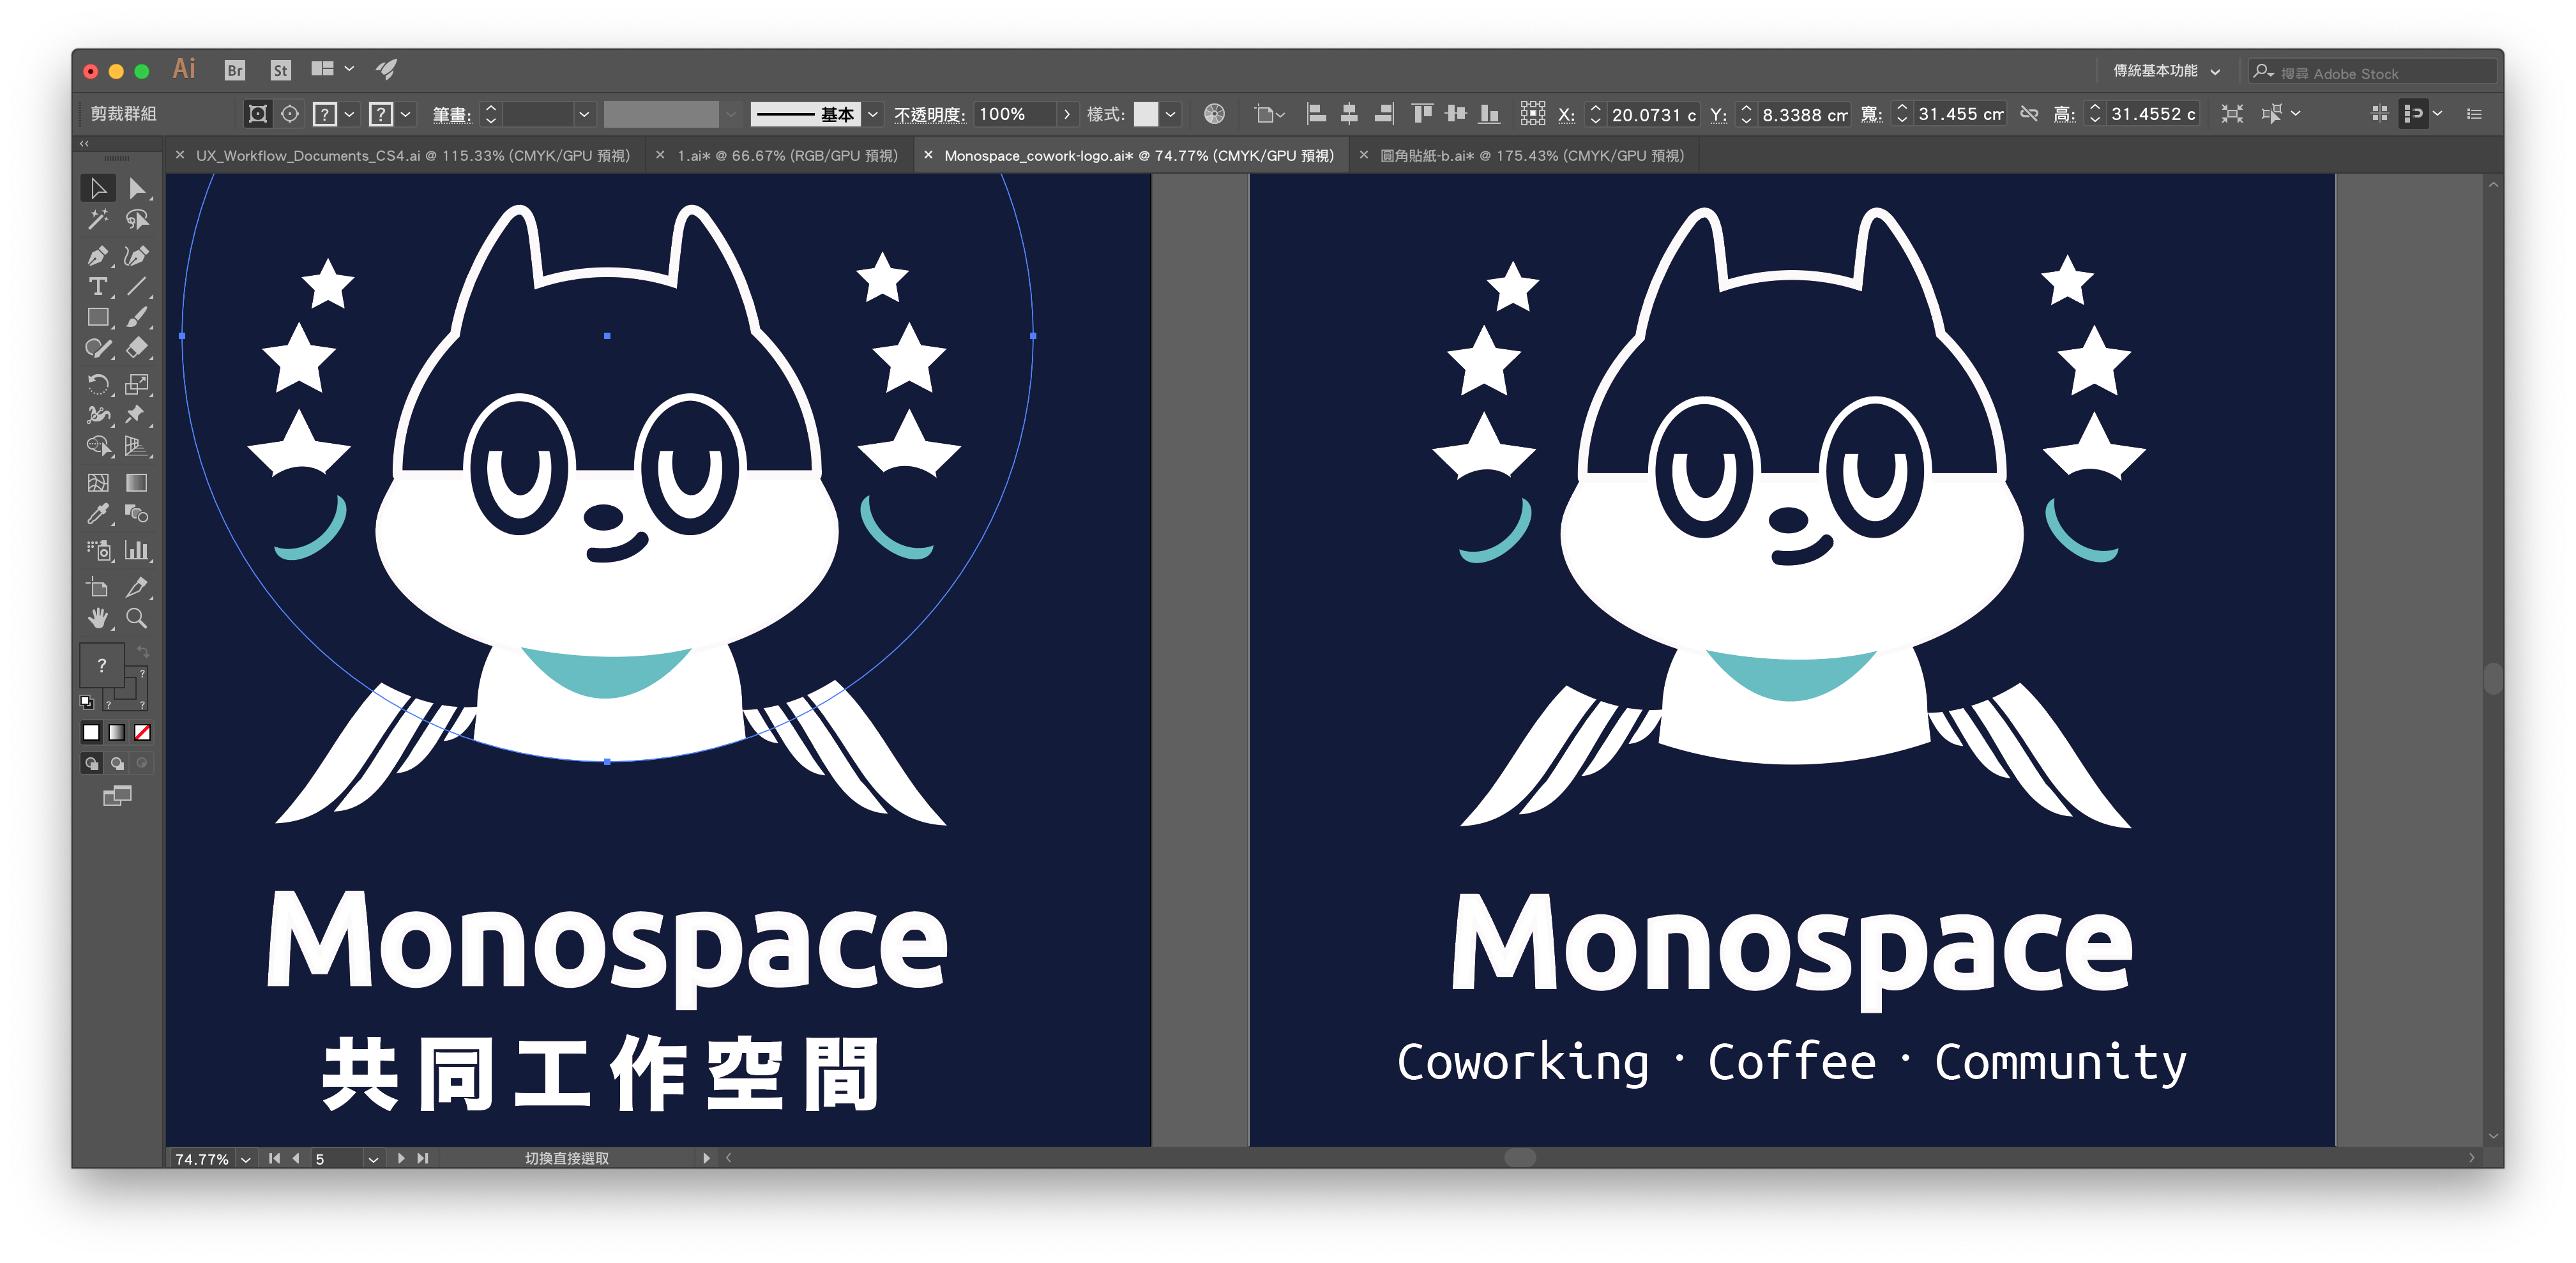Open the 樣式 graphic style dropdown
Viewport: 2576px width, 1263px height.
tap(1170, 115)
